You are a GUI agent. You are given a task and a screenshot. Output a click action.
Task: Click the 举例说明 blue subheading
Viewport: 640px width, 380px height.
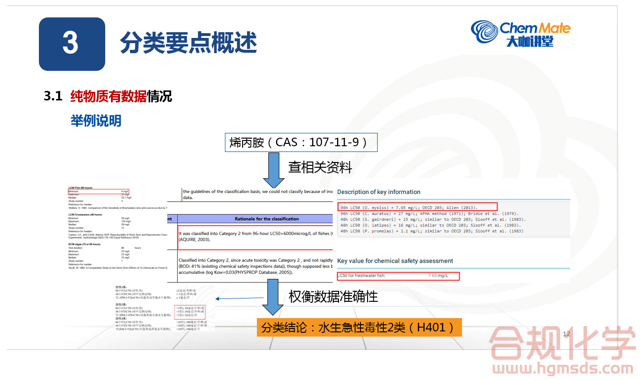[96, 121]
